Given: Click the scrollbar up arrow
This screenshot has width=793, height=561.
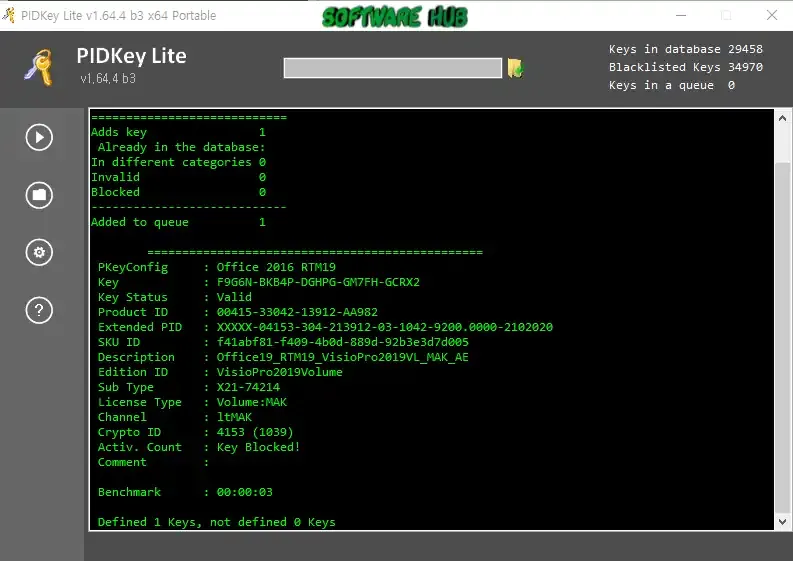Looking at the screenshot, I should coord(782,118).
